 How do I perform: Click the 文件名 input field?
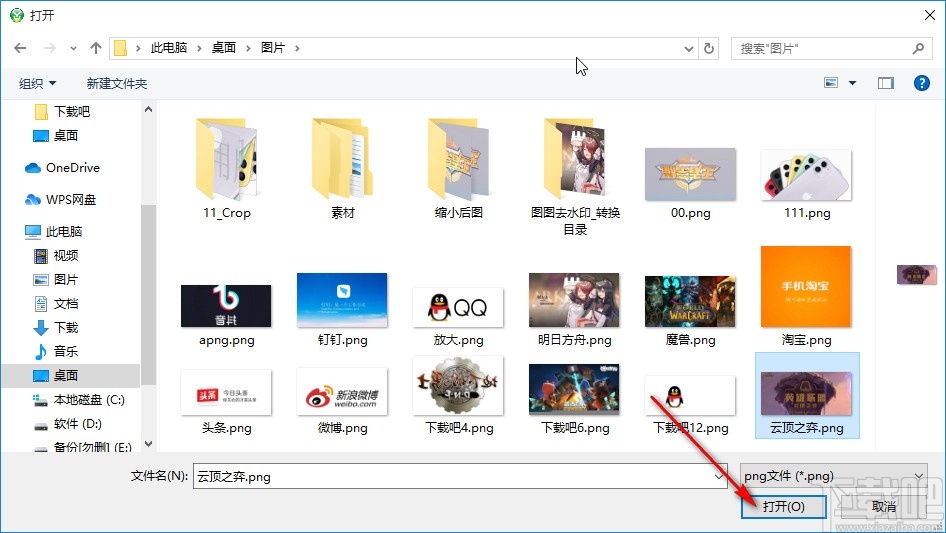(x=460, y=476)
